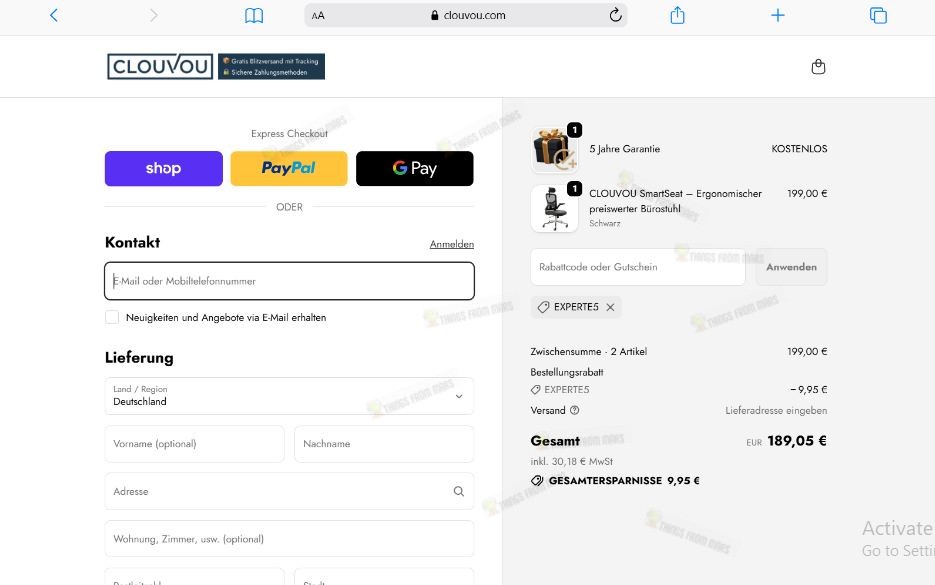Click the Gesamt price 189,05 €
The width and height of the screenshot is (935, 585).
pos(797,441)
